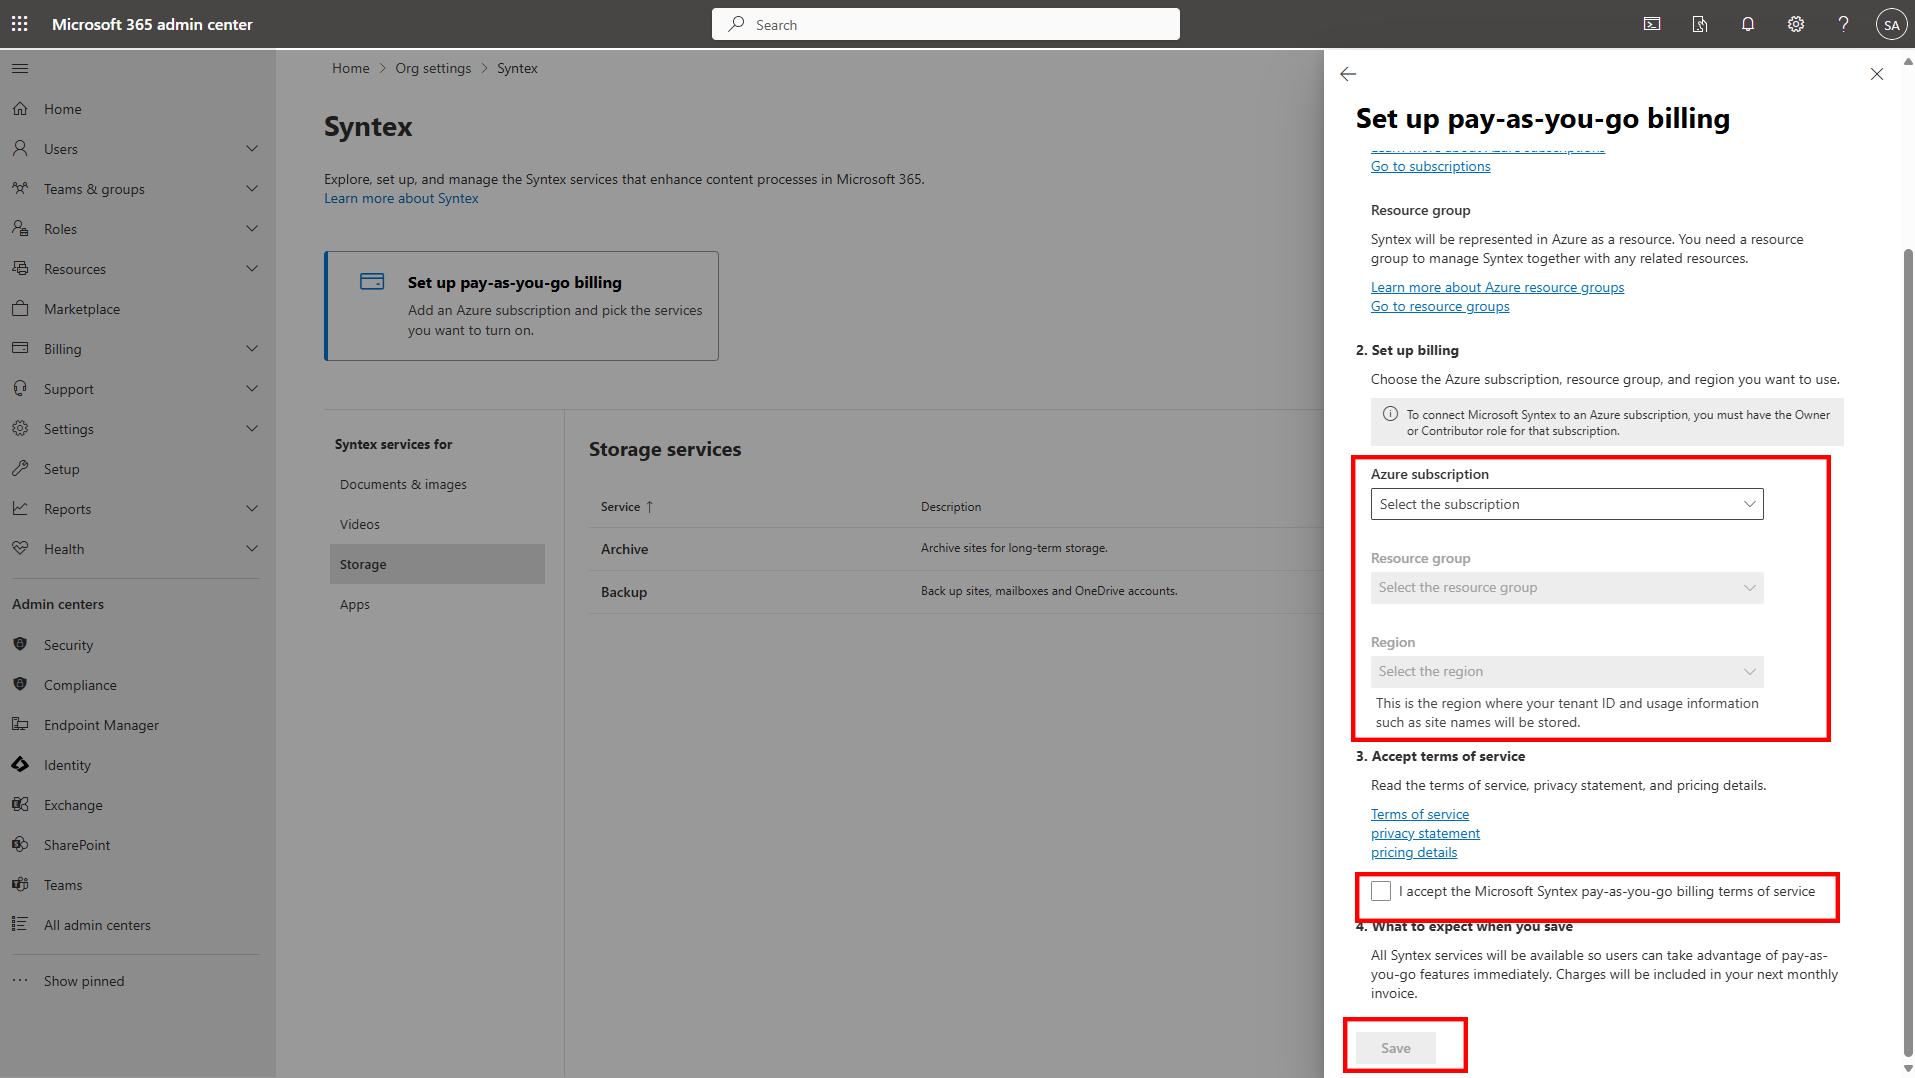Open the SA account avatar
The image size is (1915, 1078).
click(x=1891, y=23)
